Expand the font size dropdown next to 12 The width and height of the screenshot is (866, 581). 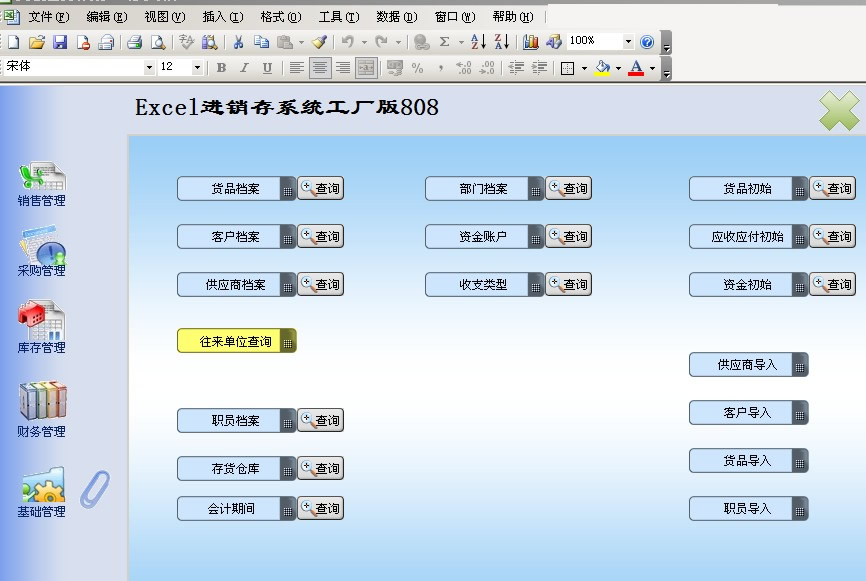pyautogui.click(x=197, y=68)
